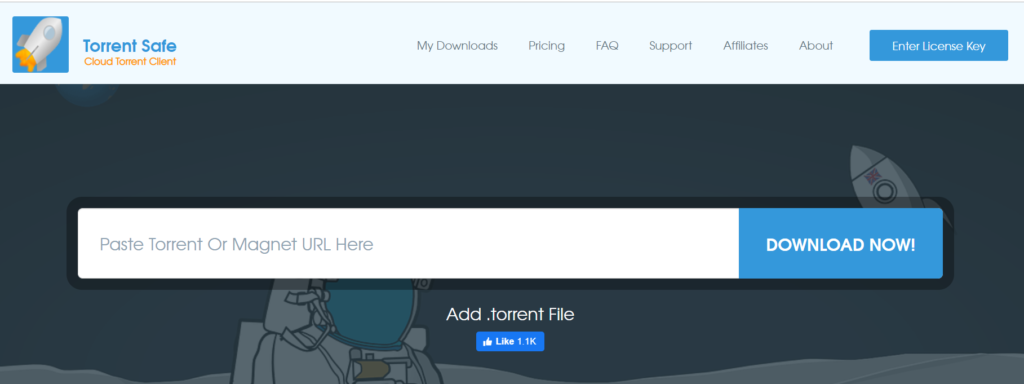This screenshot has height=384, width=1024.
Task: Open the Affiliates page
Action: pos(745,46)
